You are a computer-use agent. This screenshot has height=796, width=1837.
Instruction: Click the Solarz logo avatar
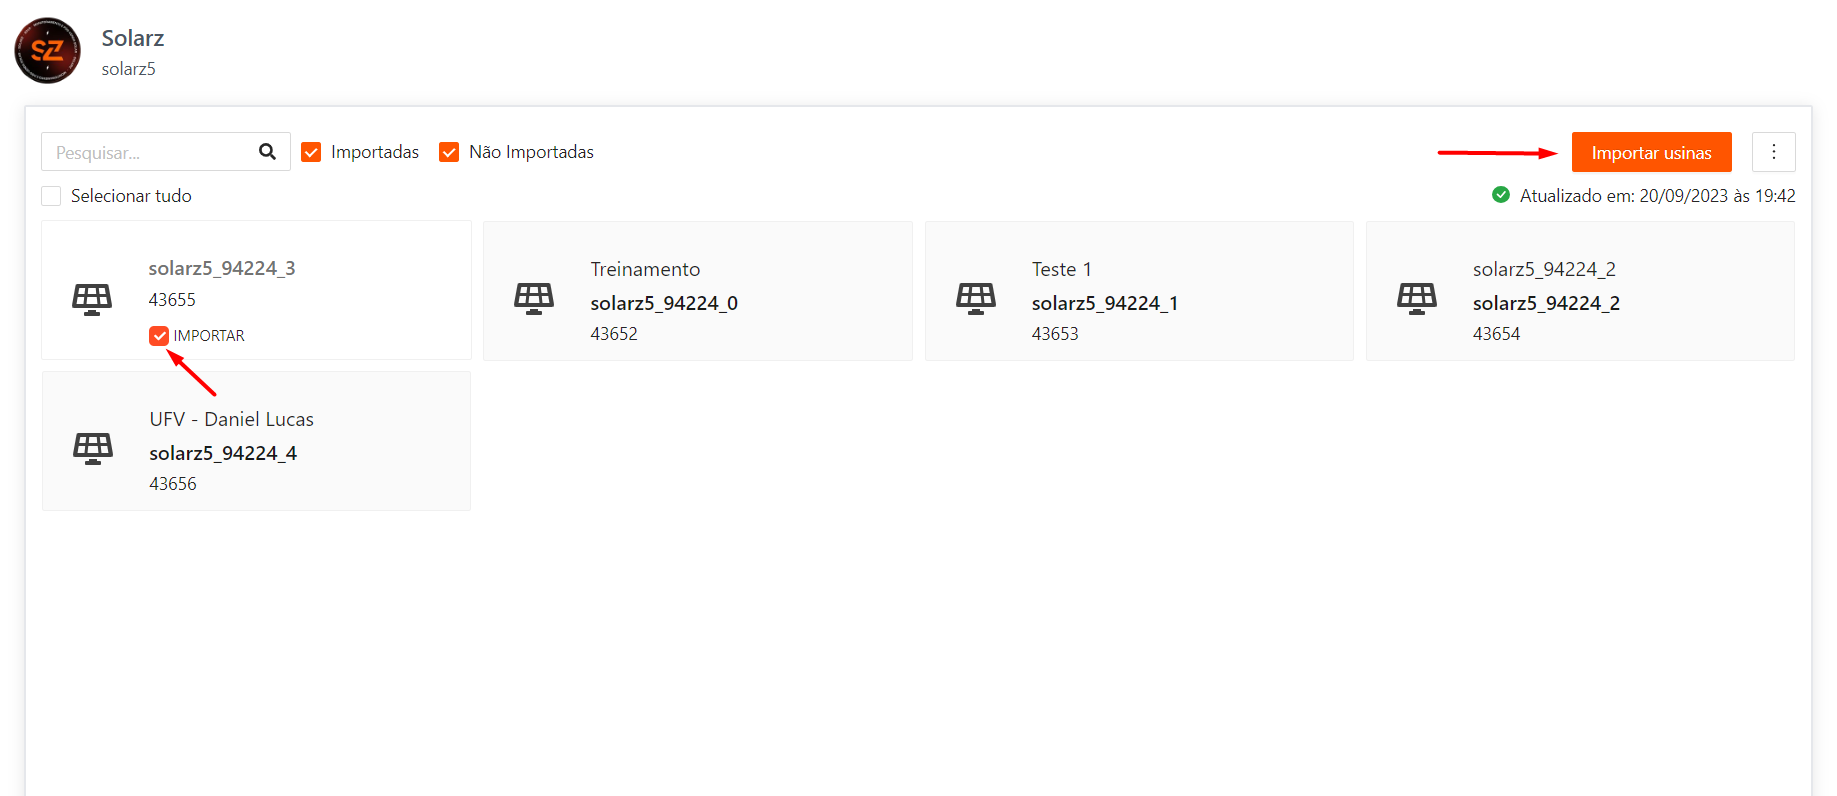click(x=47, y=51)
